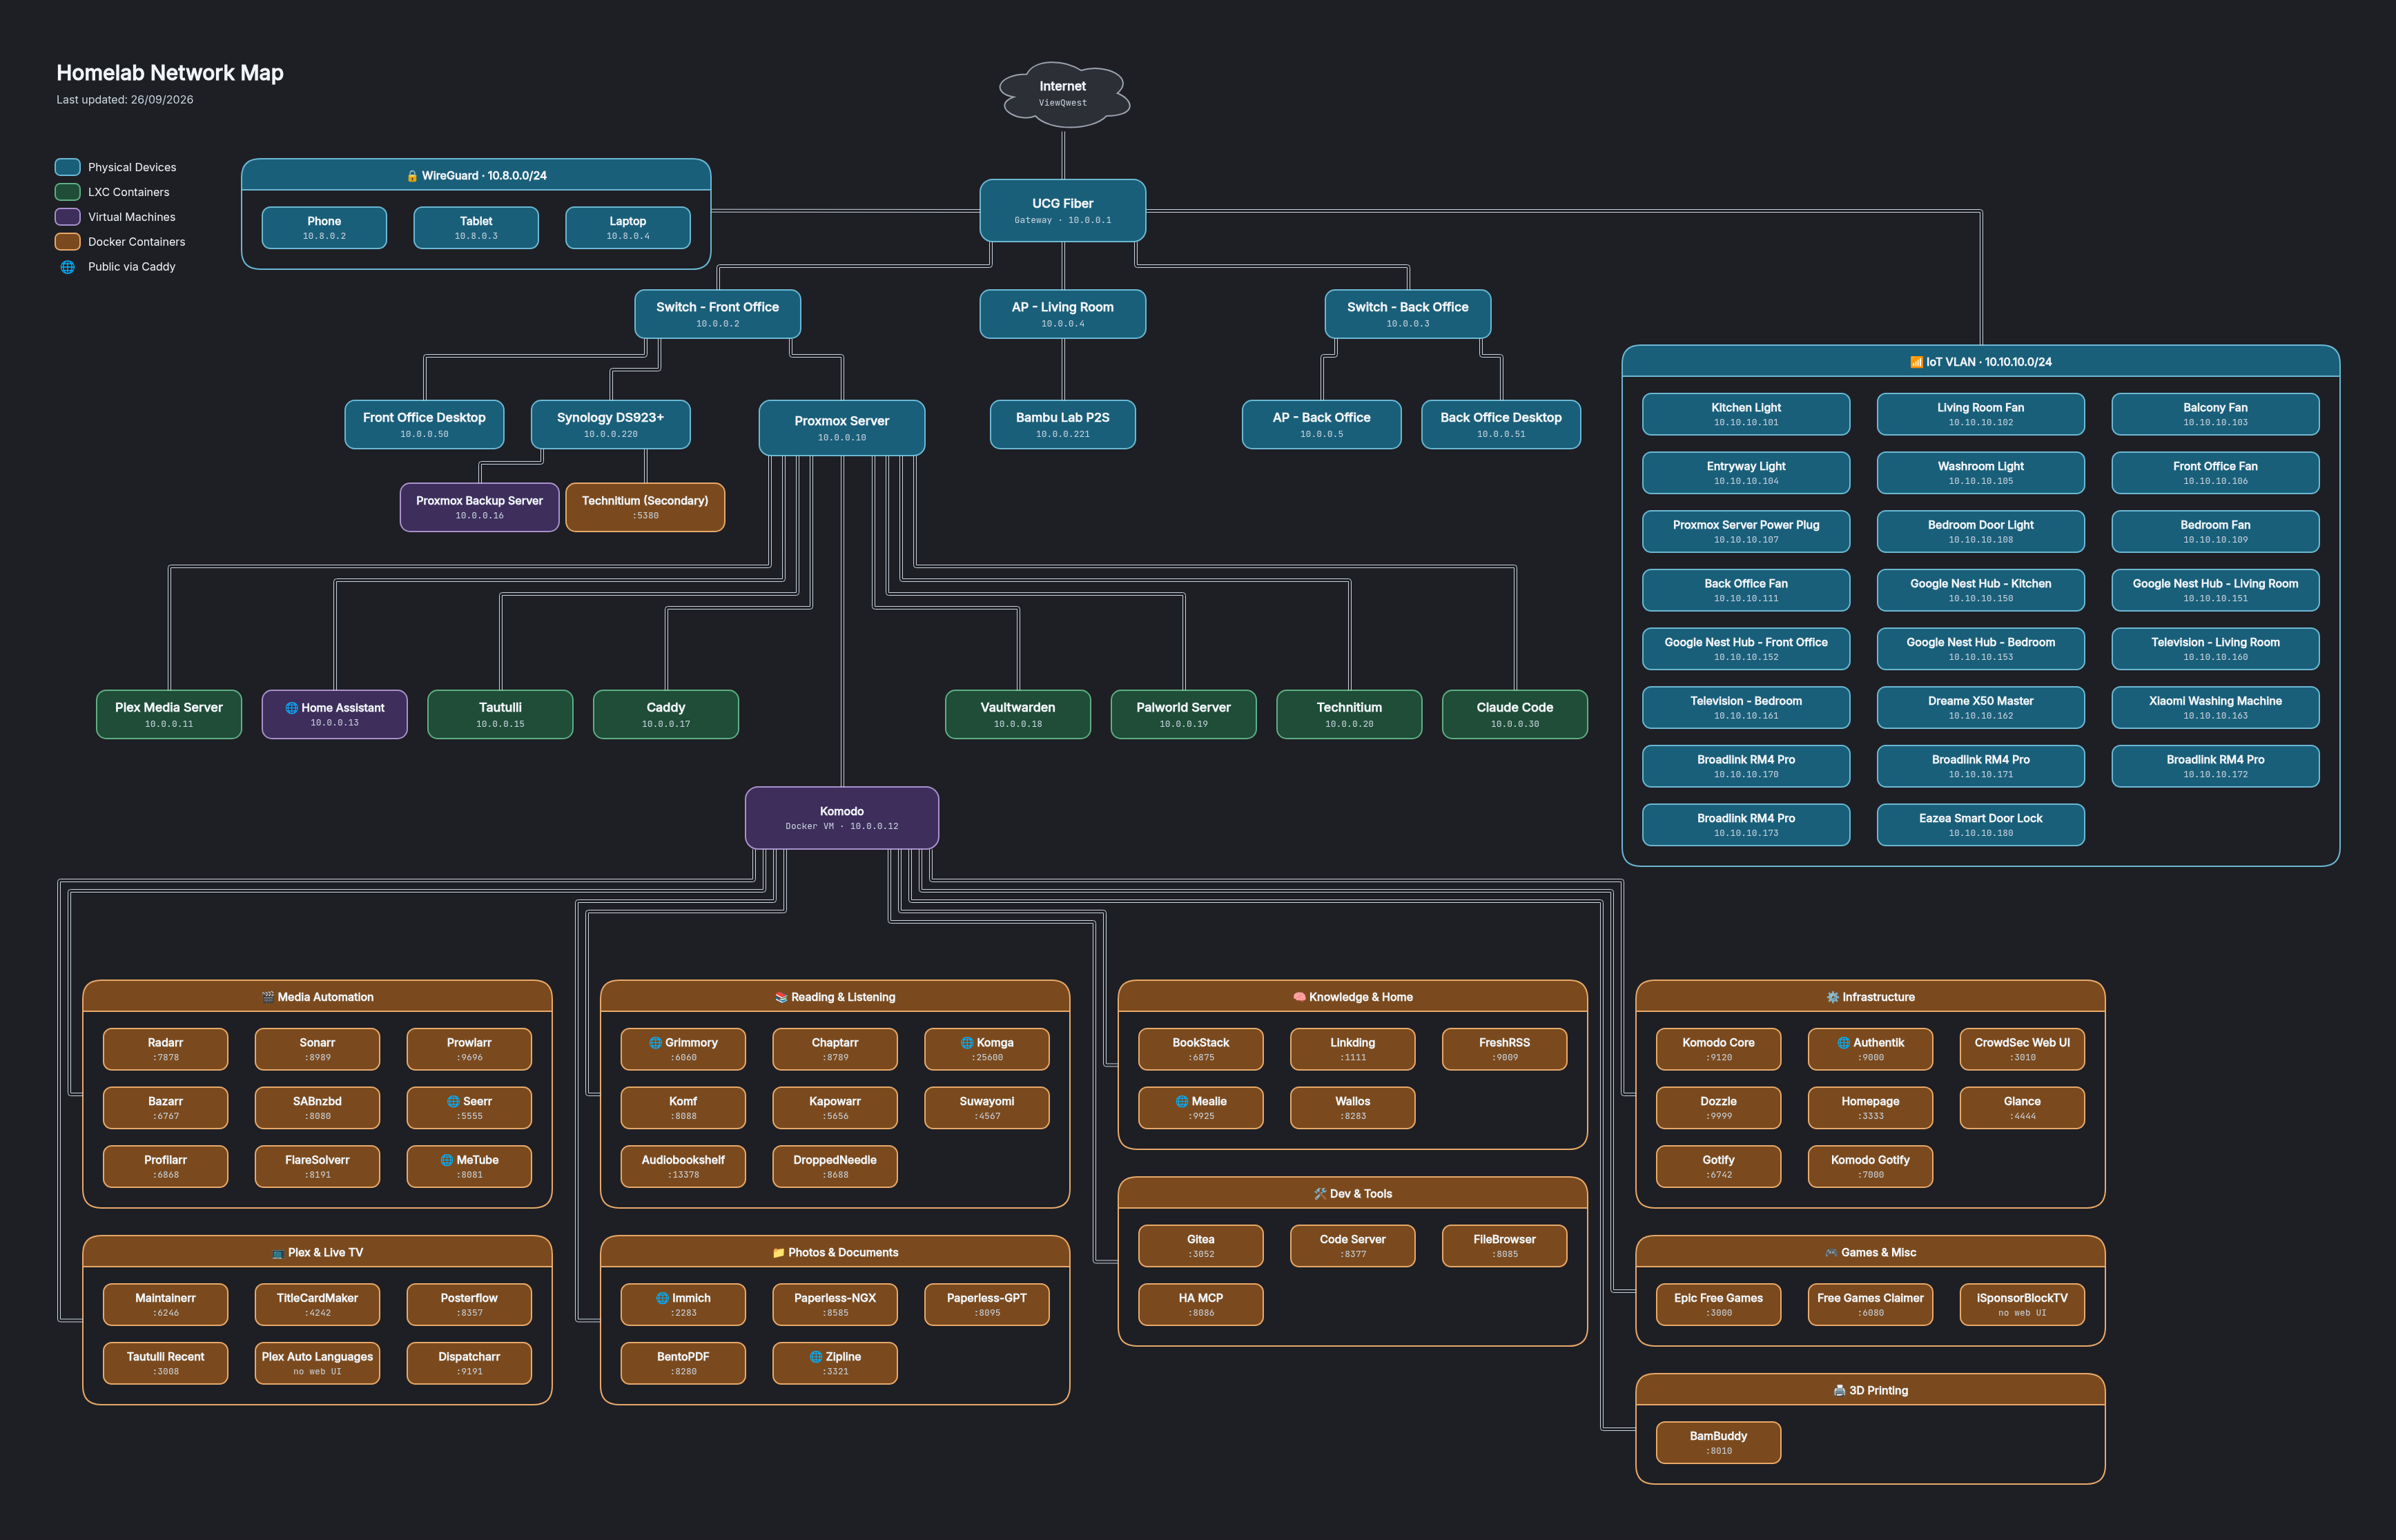Select the Proxmox Server Power Plug device

coord(1746,532)
